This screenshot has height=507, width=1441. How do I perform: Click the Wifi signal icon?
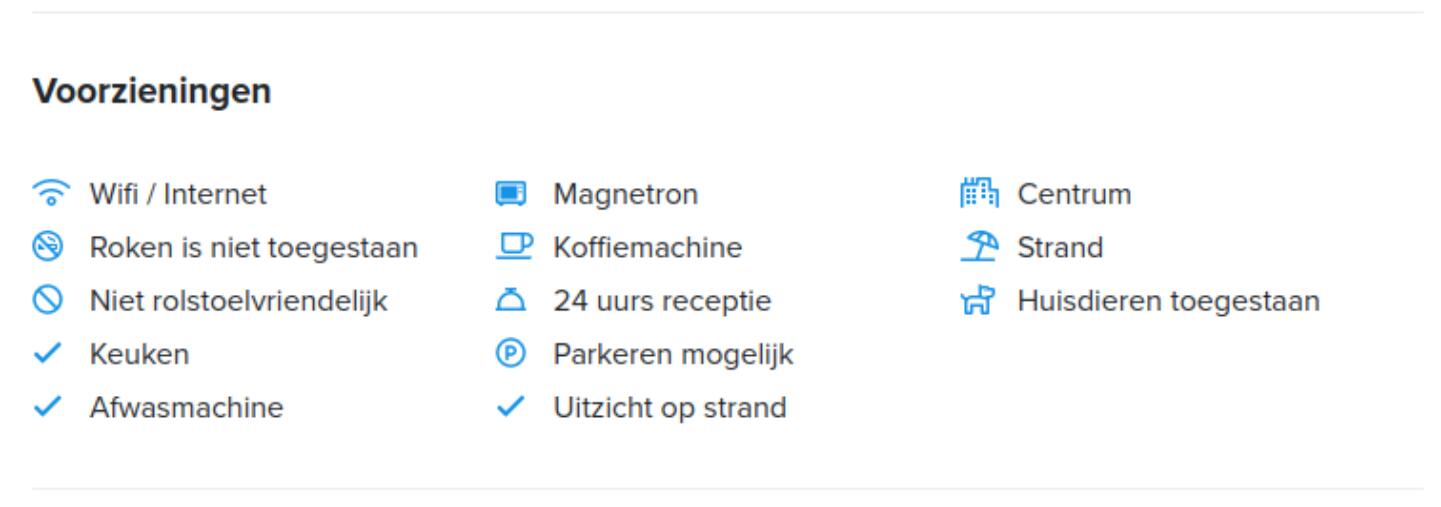tap(47, 194)
